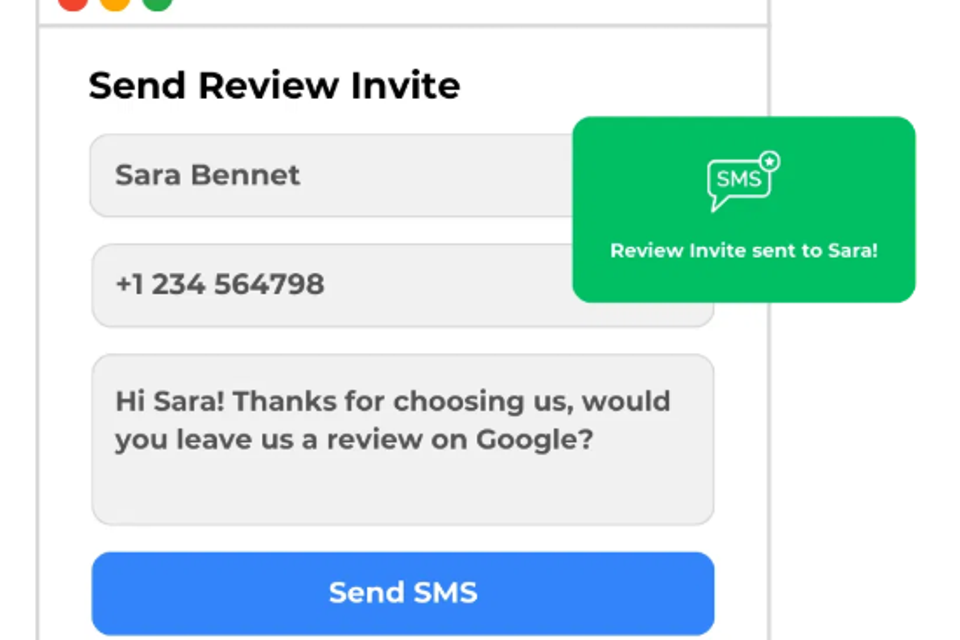Click the star badge on SMS icon
This screenshot has width=960, height=640.
(x=770, y=161)
